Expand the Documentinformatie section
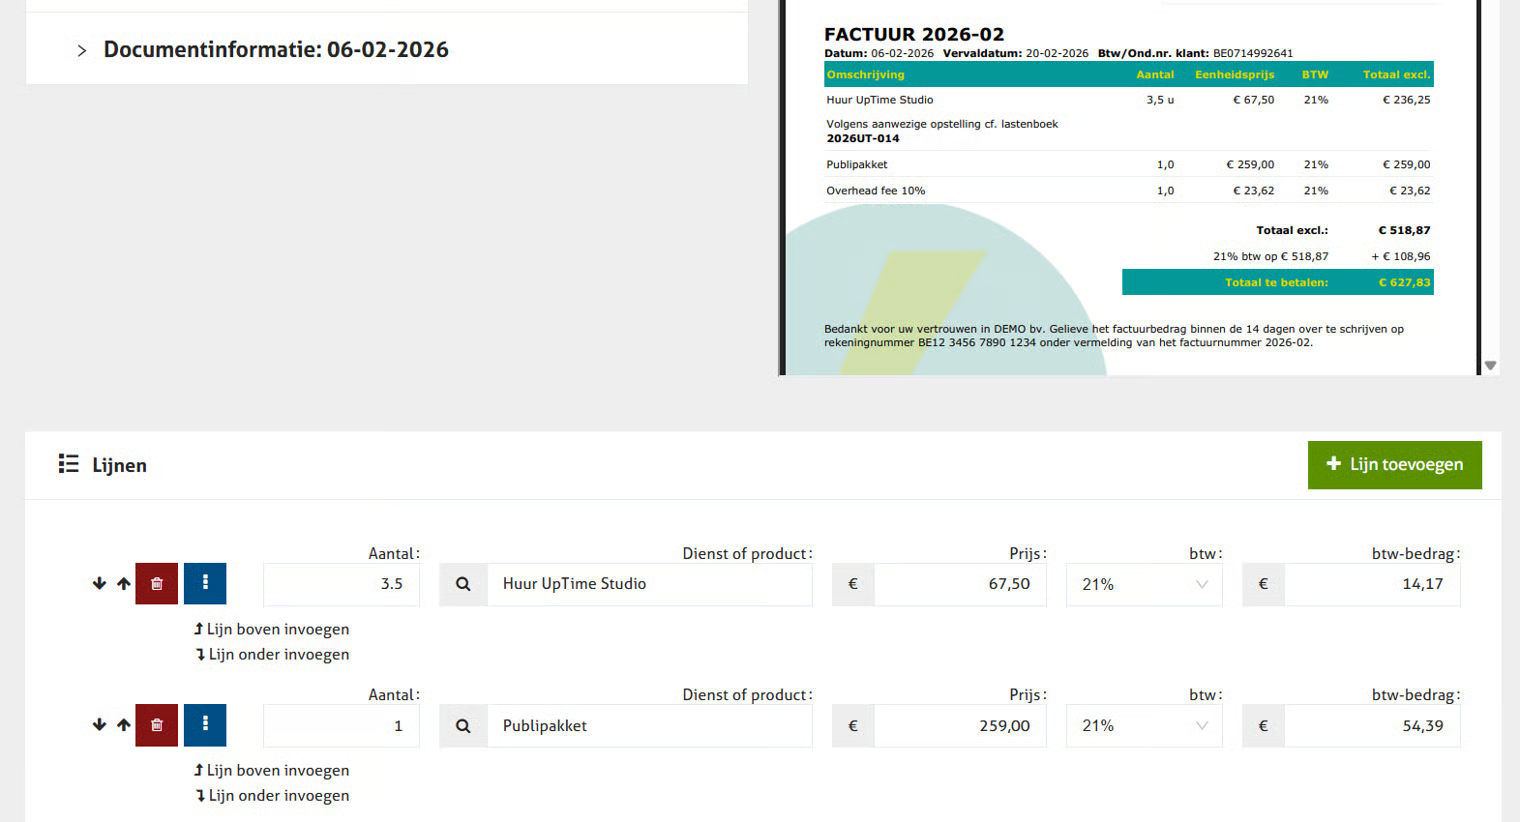Image resolution: width=1520 pixels, height=822 pixels. click(82, 50)
